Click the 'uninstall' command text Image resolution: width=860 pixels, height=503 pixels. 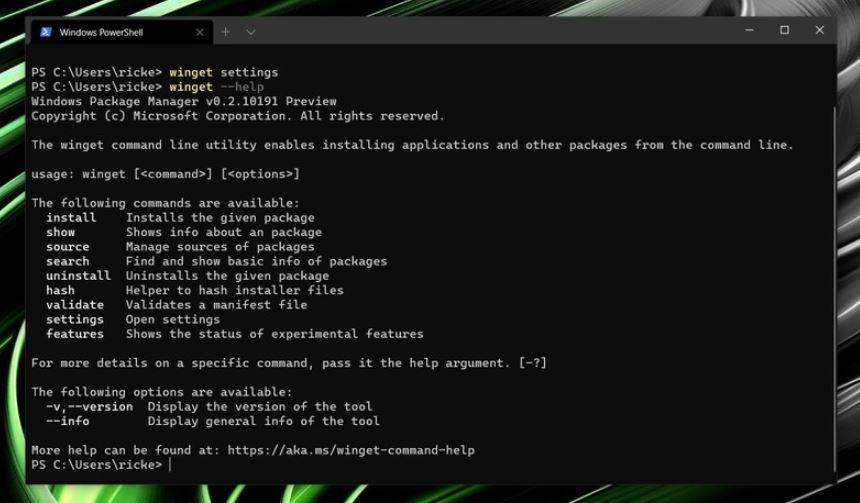click(78, 276)
